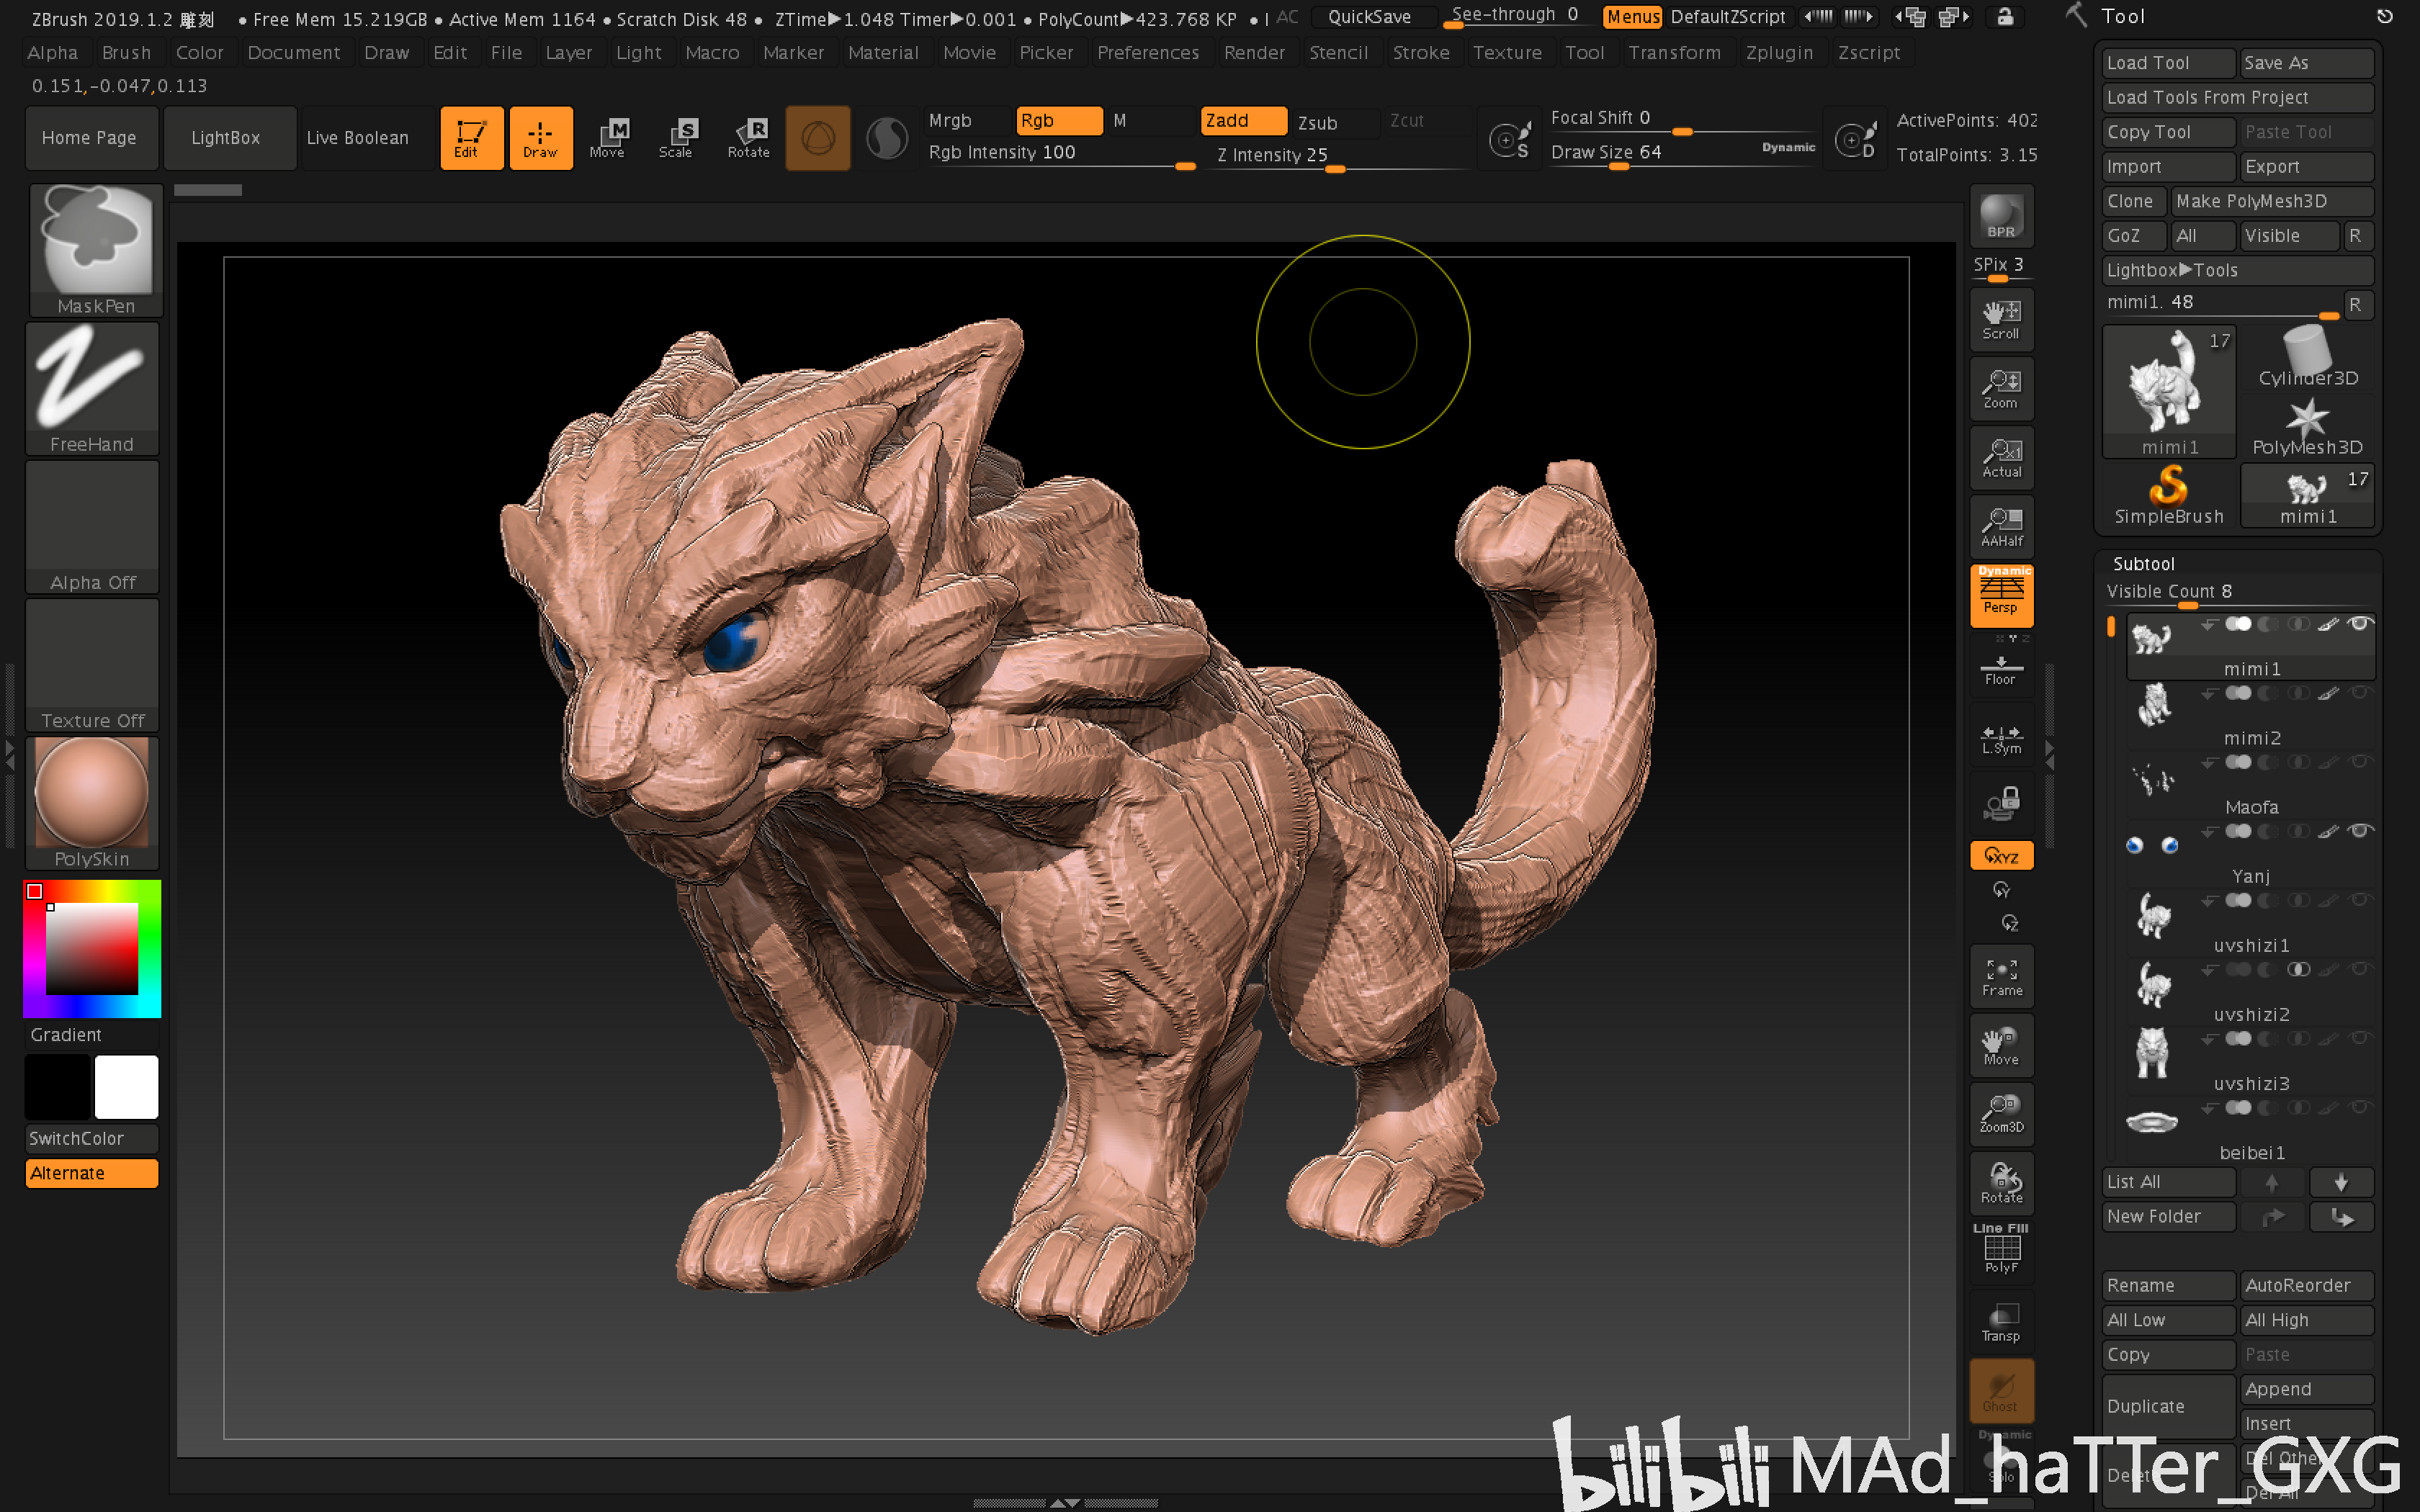Image resolution: width=2420 pixels, height=1512 pixels.
Task: Click the Zoom canvas icon
Action: (x=2001, y=389)
